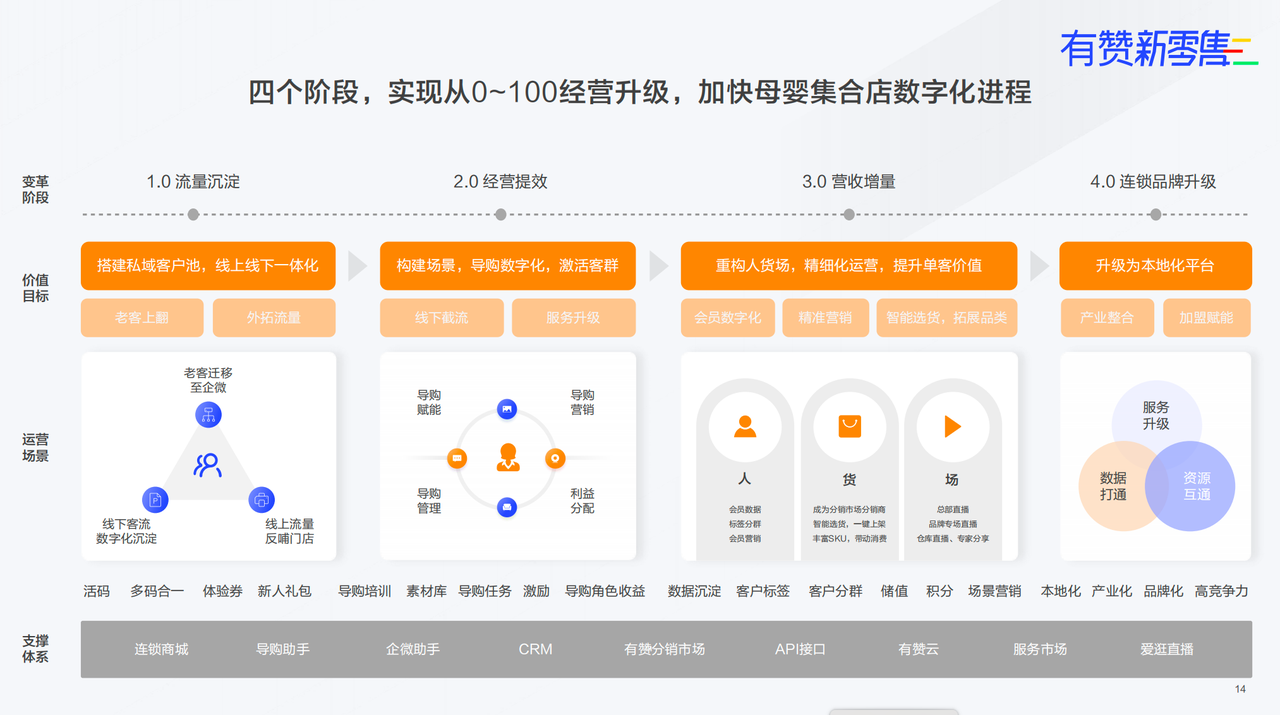Click the 利益分配 label
The height and width of the screenshot is (715, 1280).
[582, 501]
